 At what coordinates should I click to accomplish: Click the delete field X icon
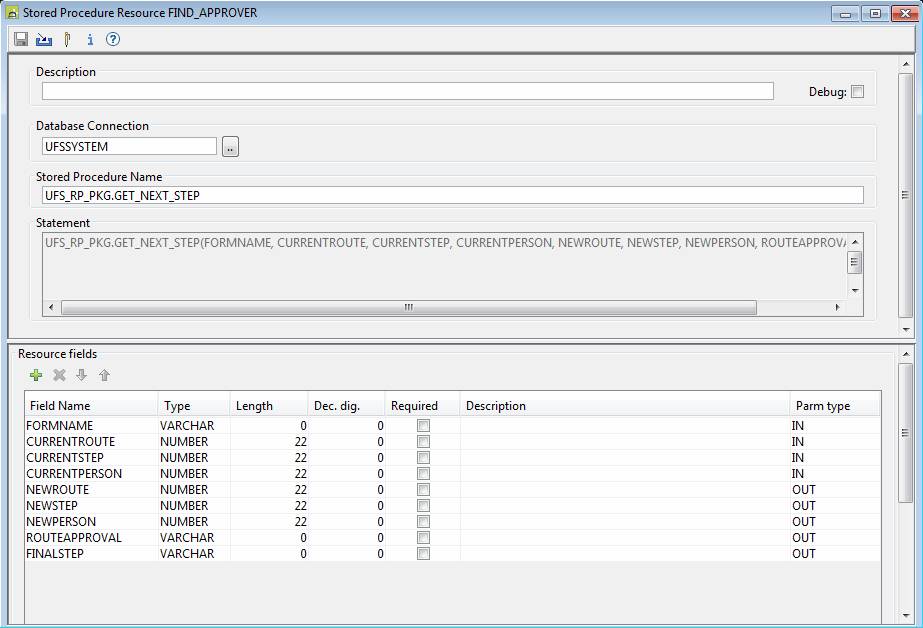[x=59, y=375]
